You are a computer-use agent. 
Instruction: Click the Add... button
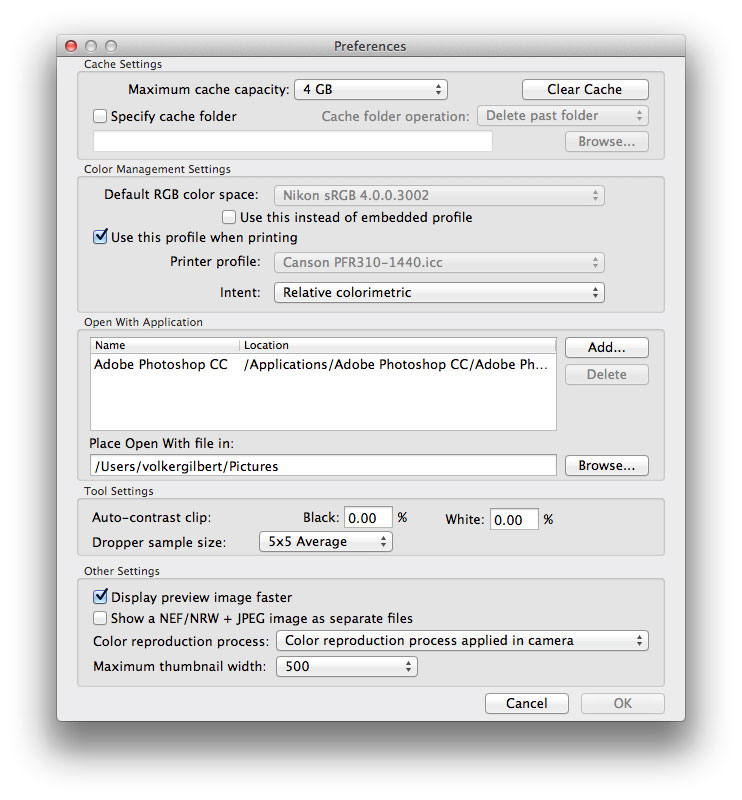[x=607, y=347]
